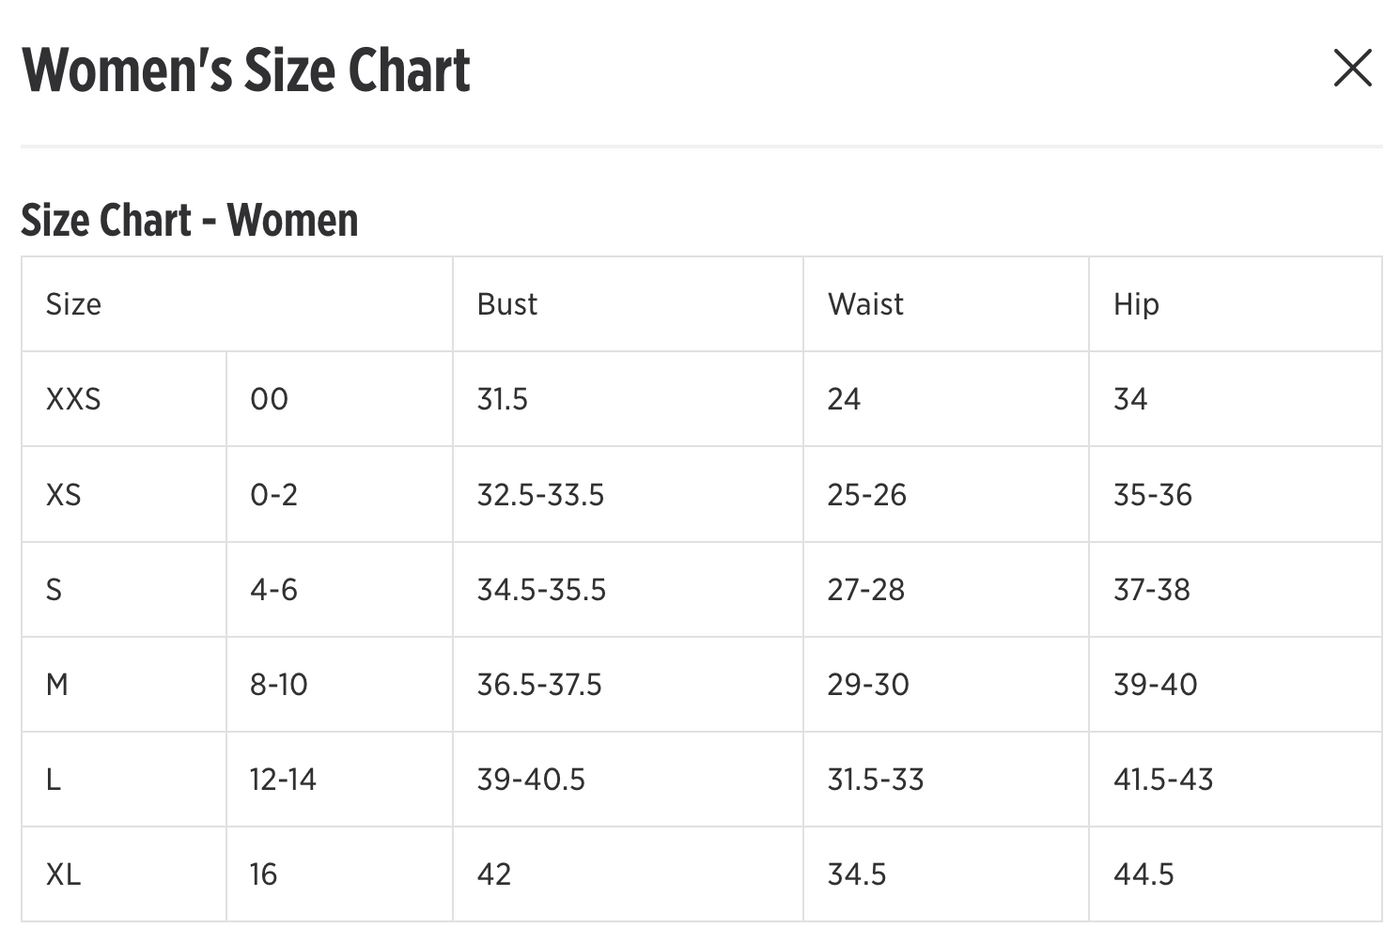Select the Bust column header

tap(628, 304)
